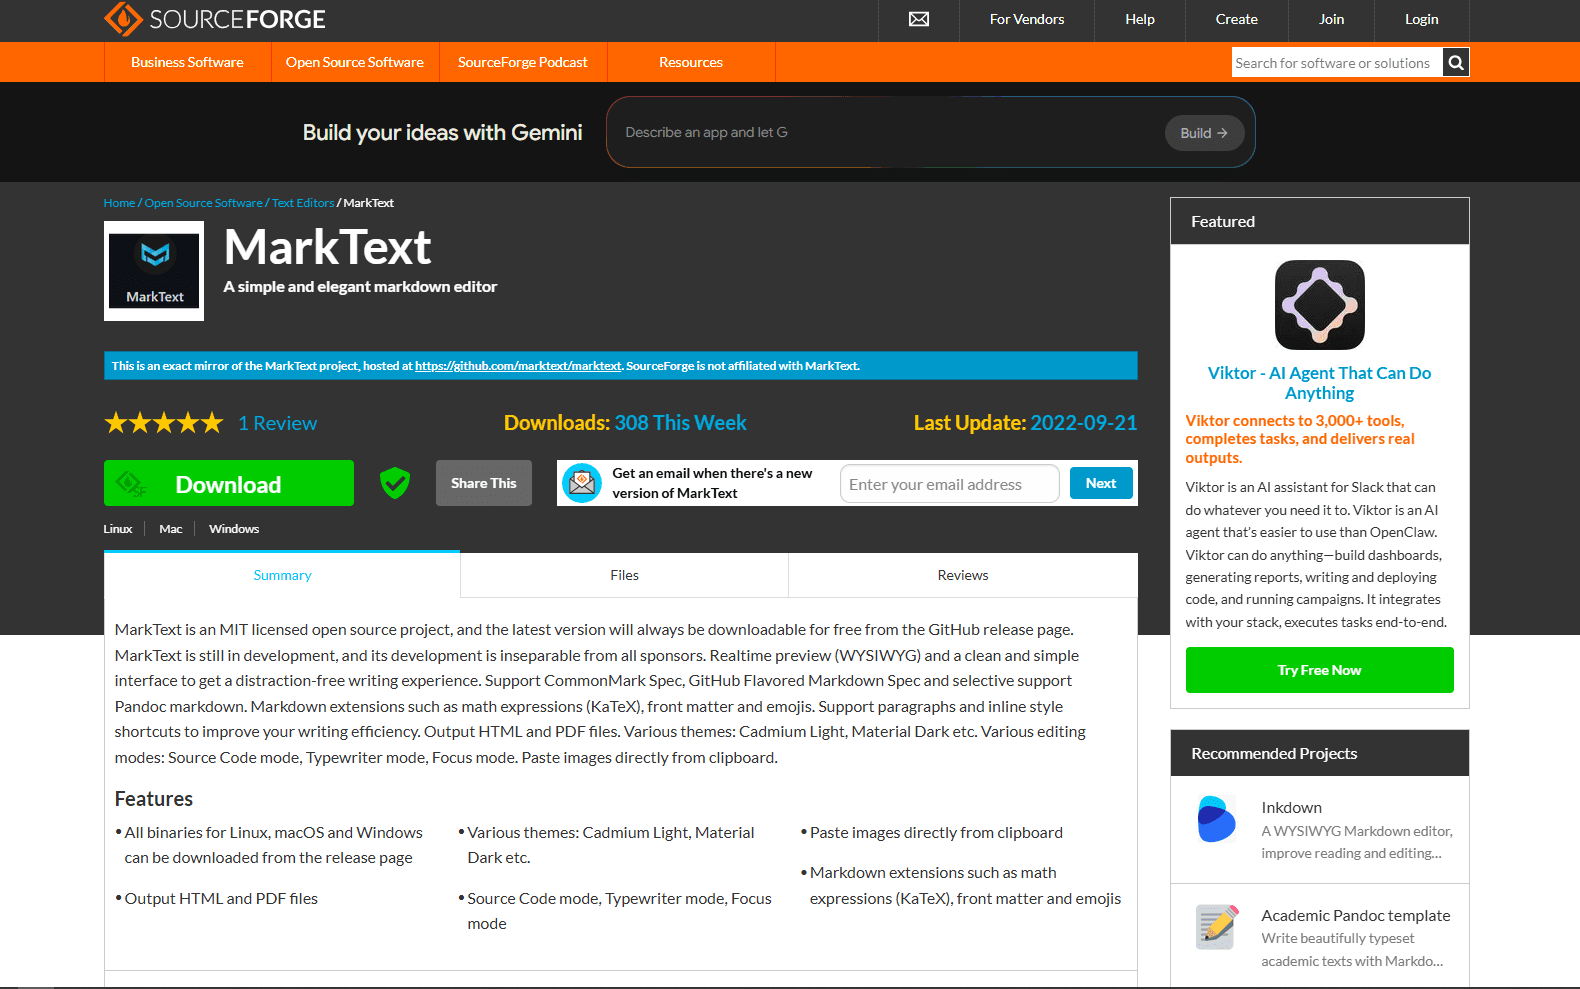Image resolution: width=1580 pixels, height=989 pixels.
Task: Open the For Vendors menu
Action: (1027, 19)
